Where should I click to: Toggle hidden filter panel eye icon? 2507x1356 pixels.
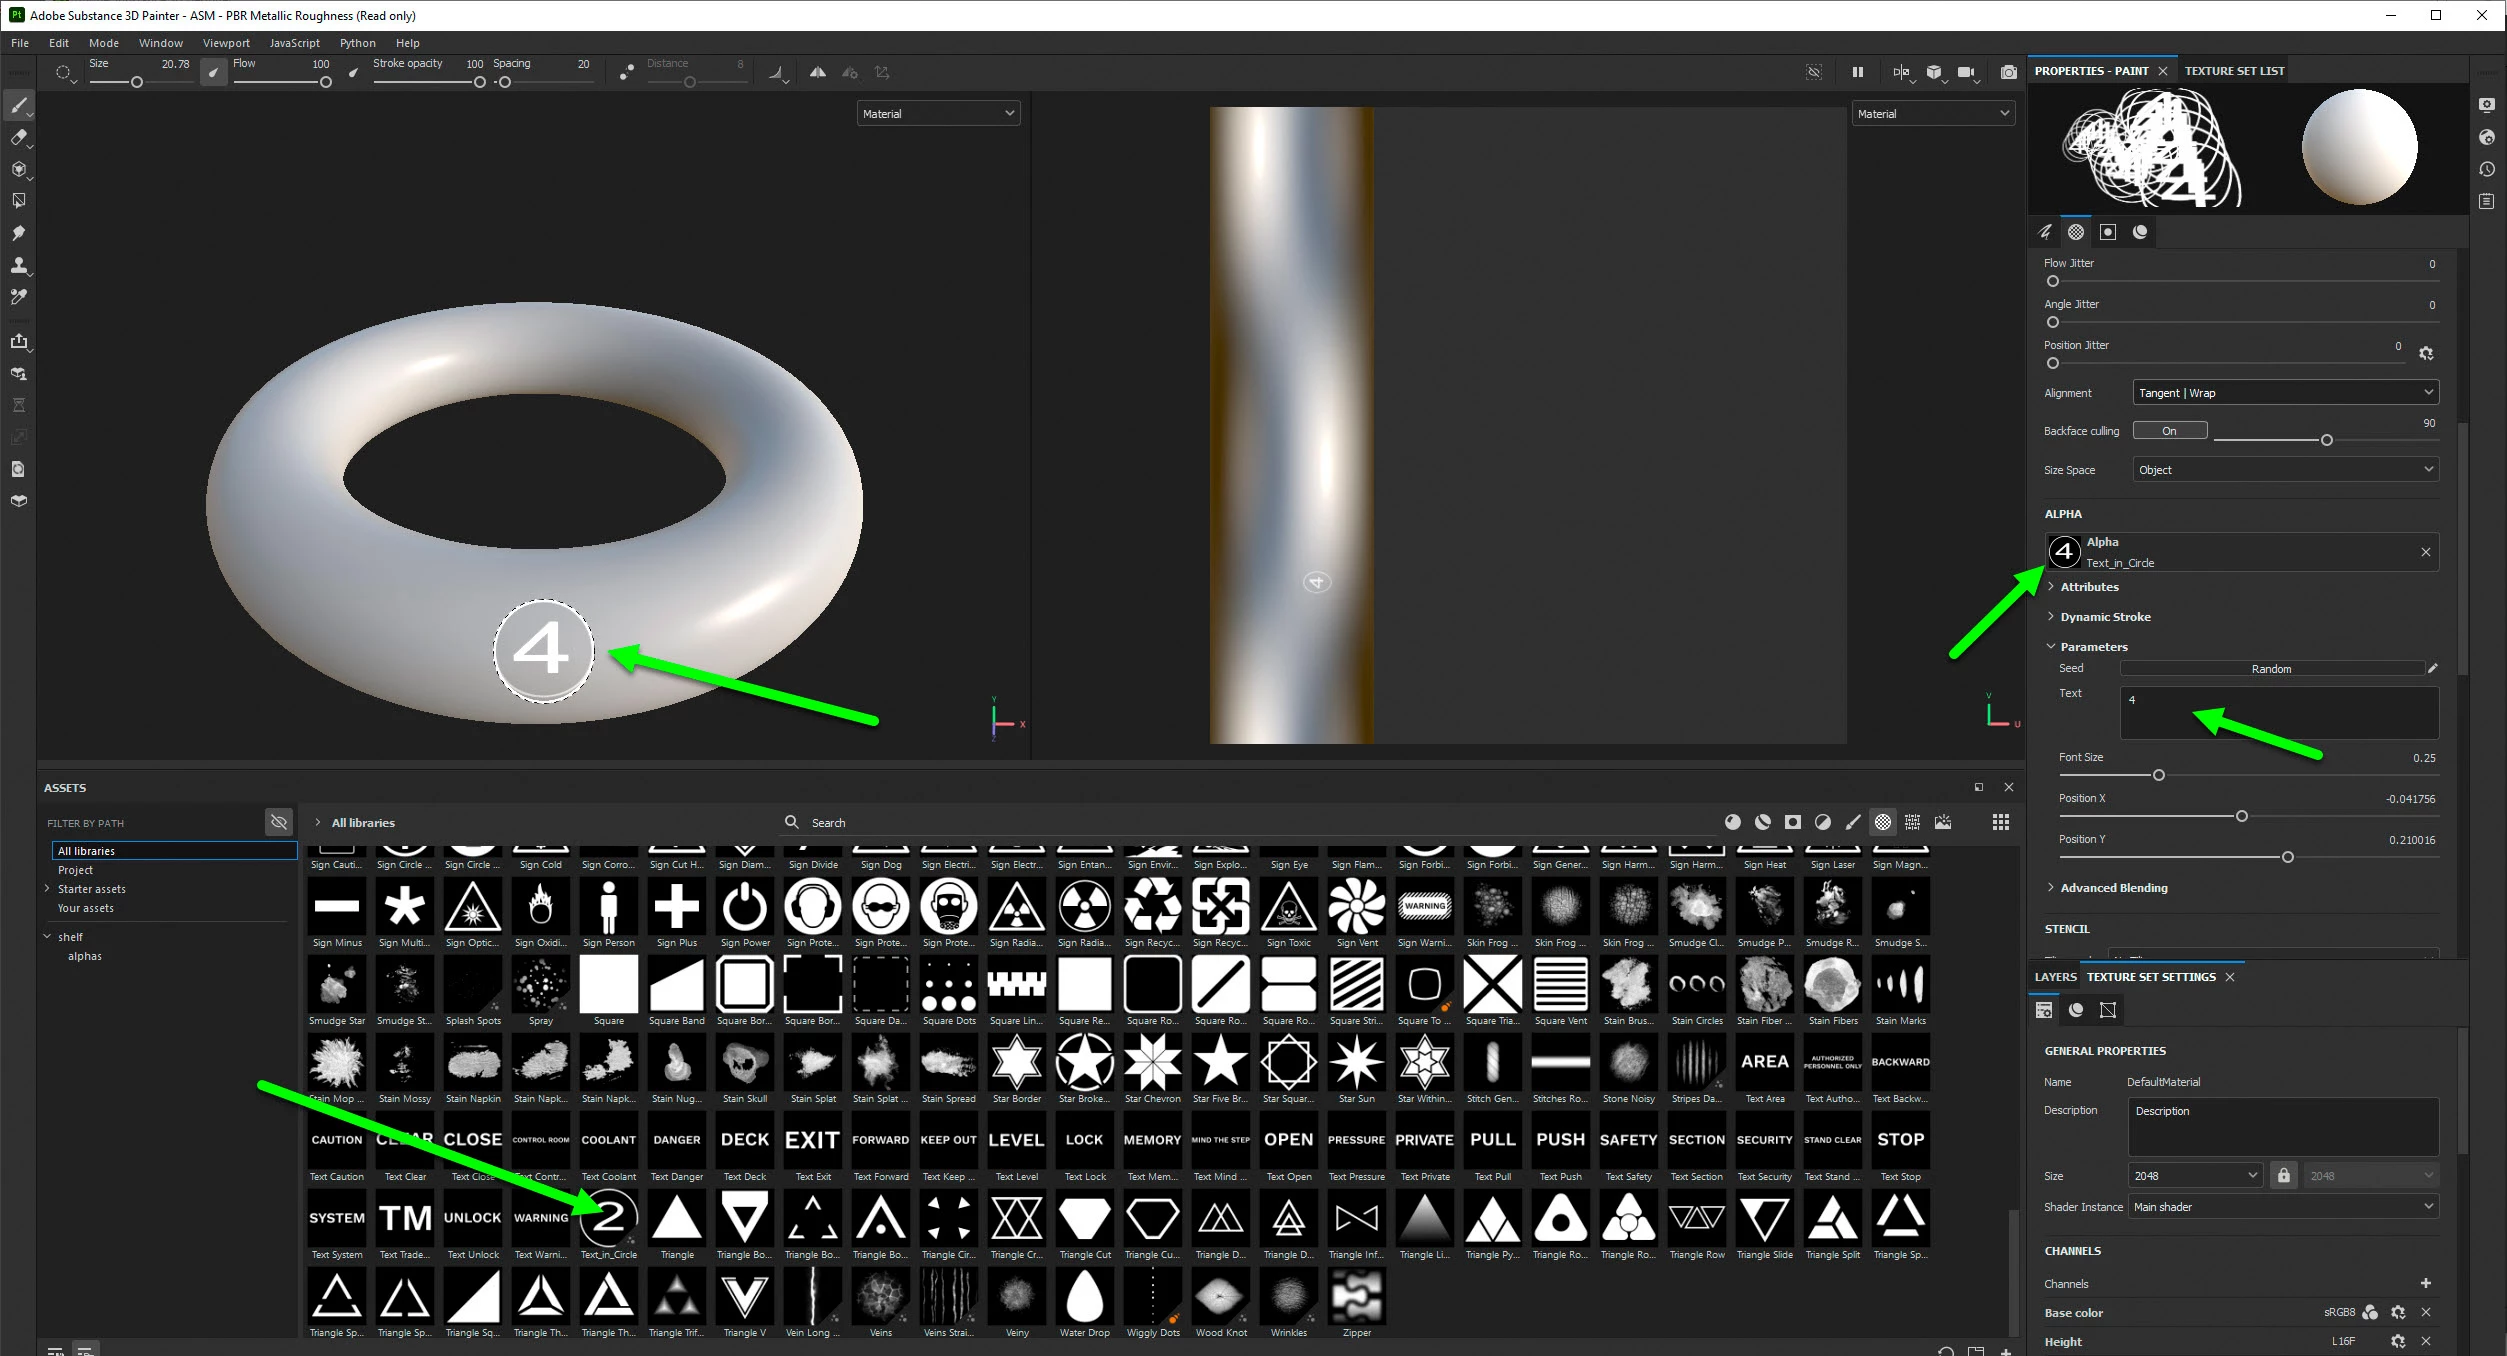279,822
